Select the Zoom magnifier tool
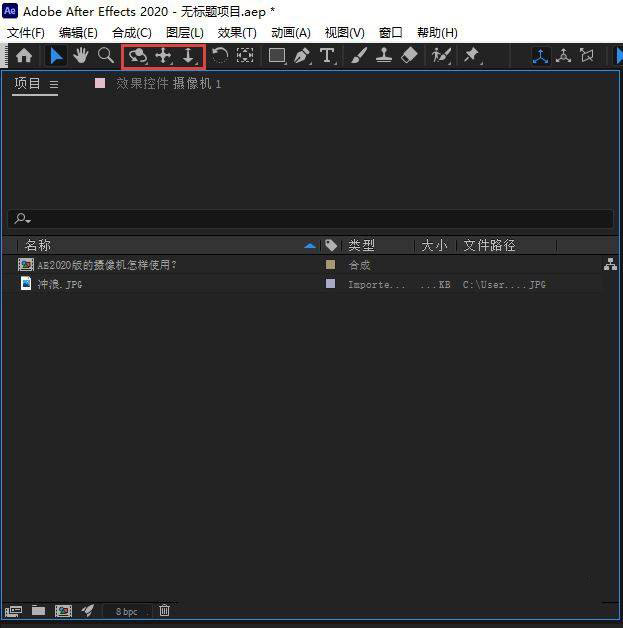 coord(105,55)
